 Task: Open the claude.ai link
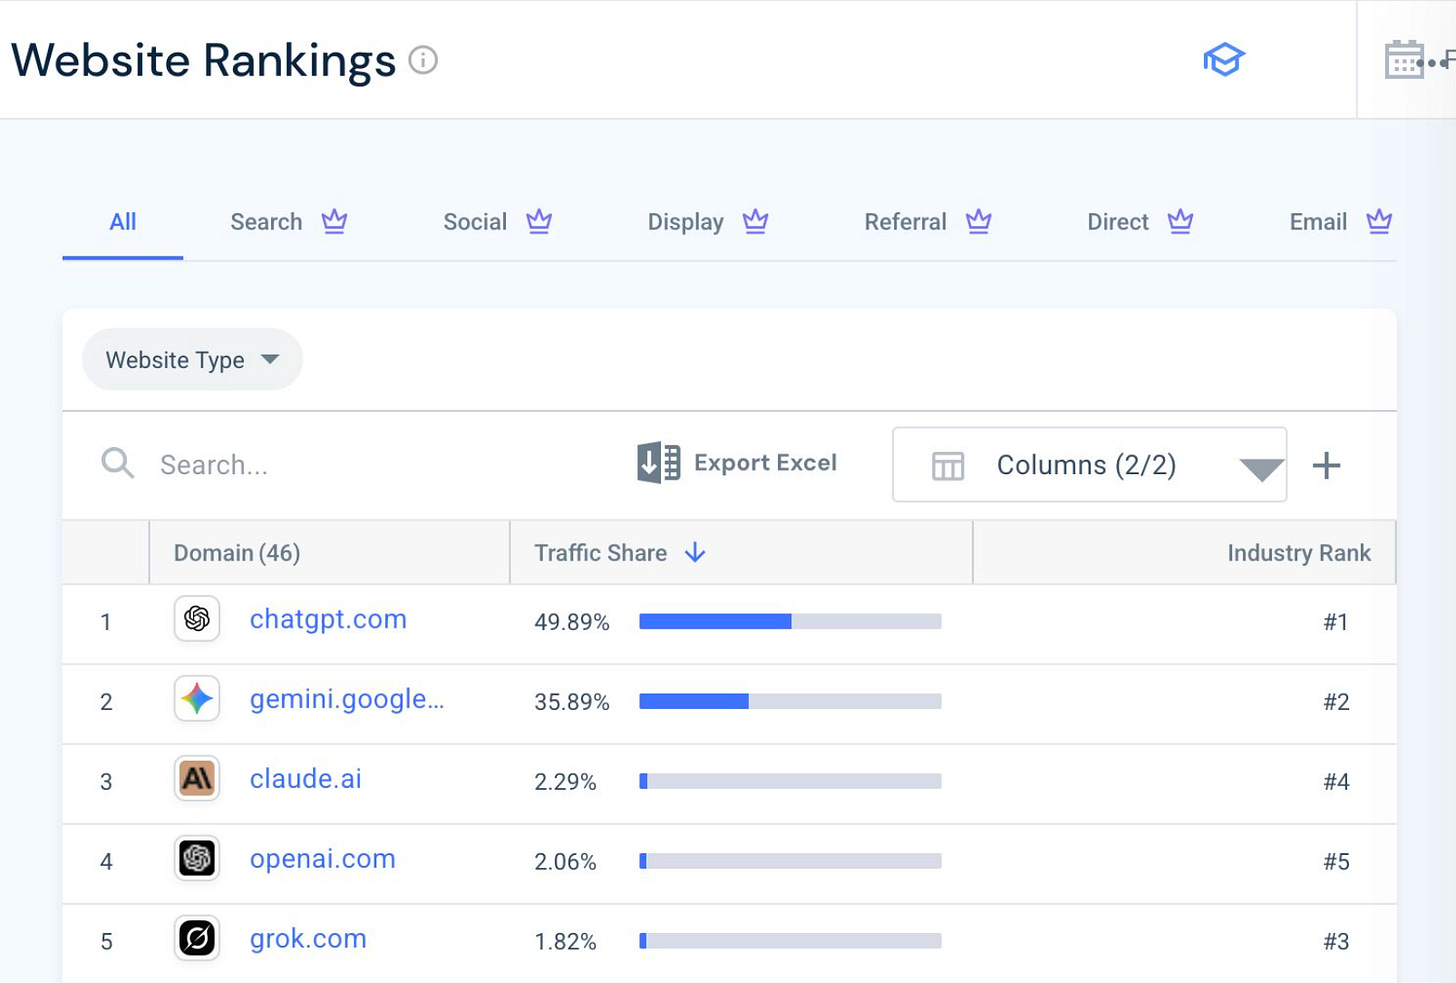305,779
